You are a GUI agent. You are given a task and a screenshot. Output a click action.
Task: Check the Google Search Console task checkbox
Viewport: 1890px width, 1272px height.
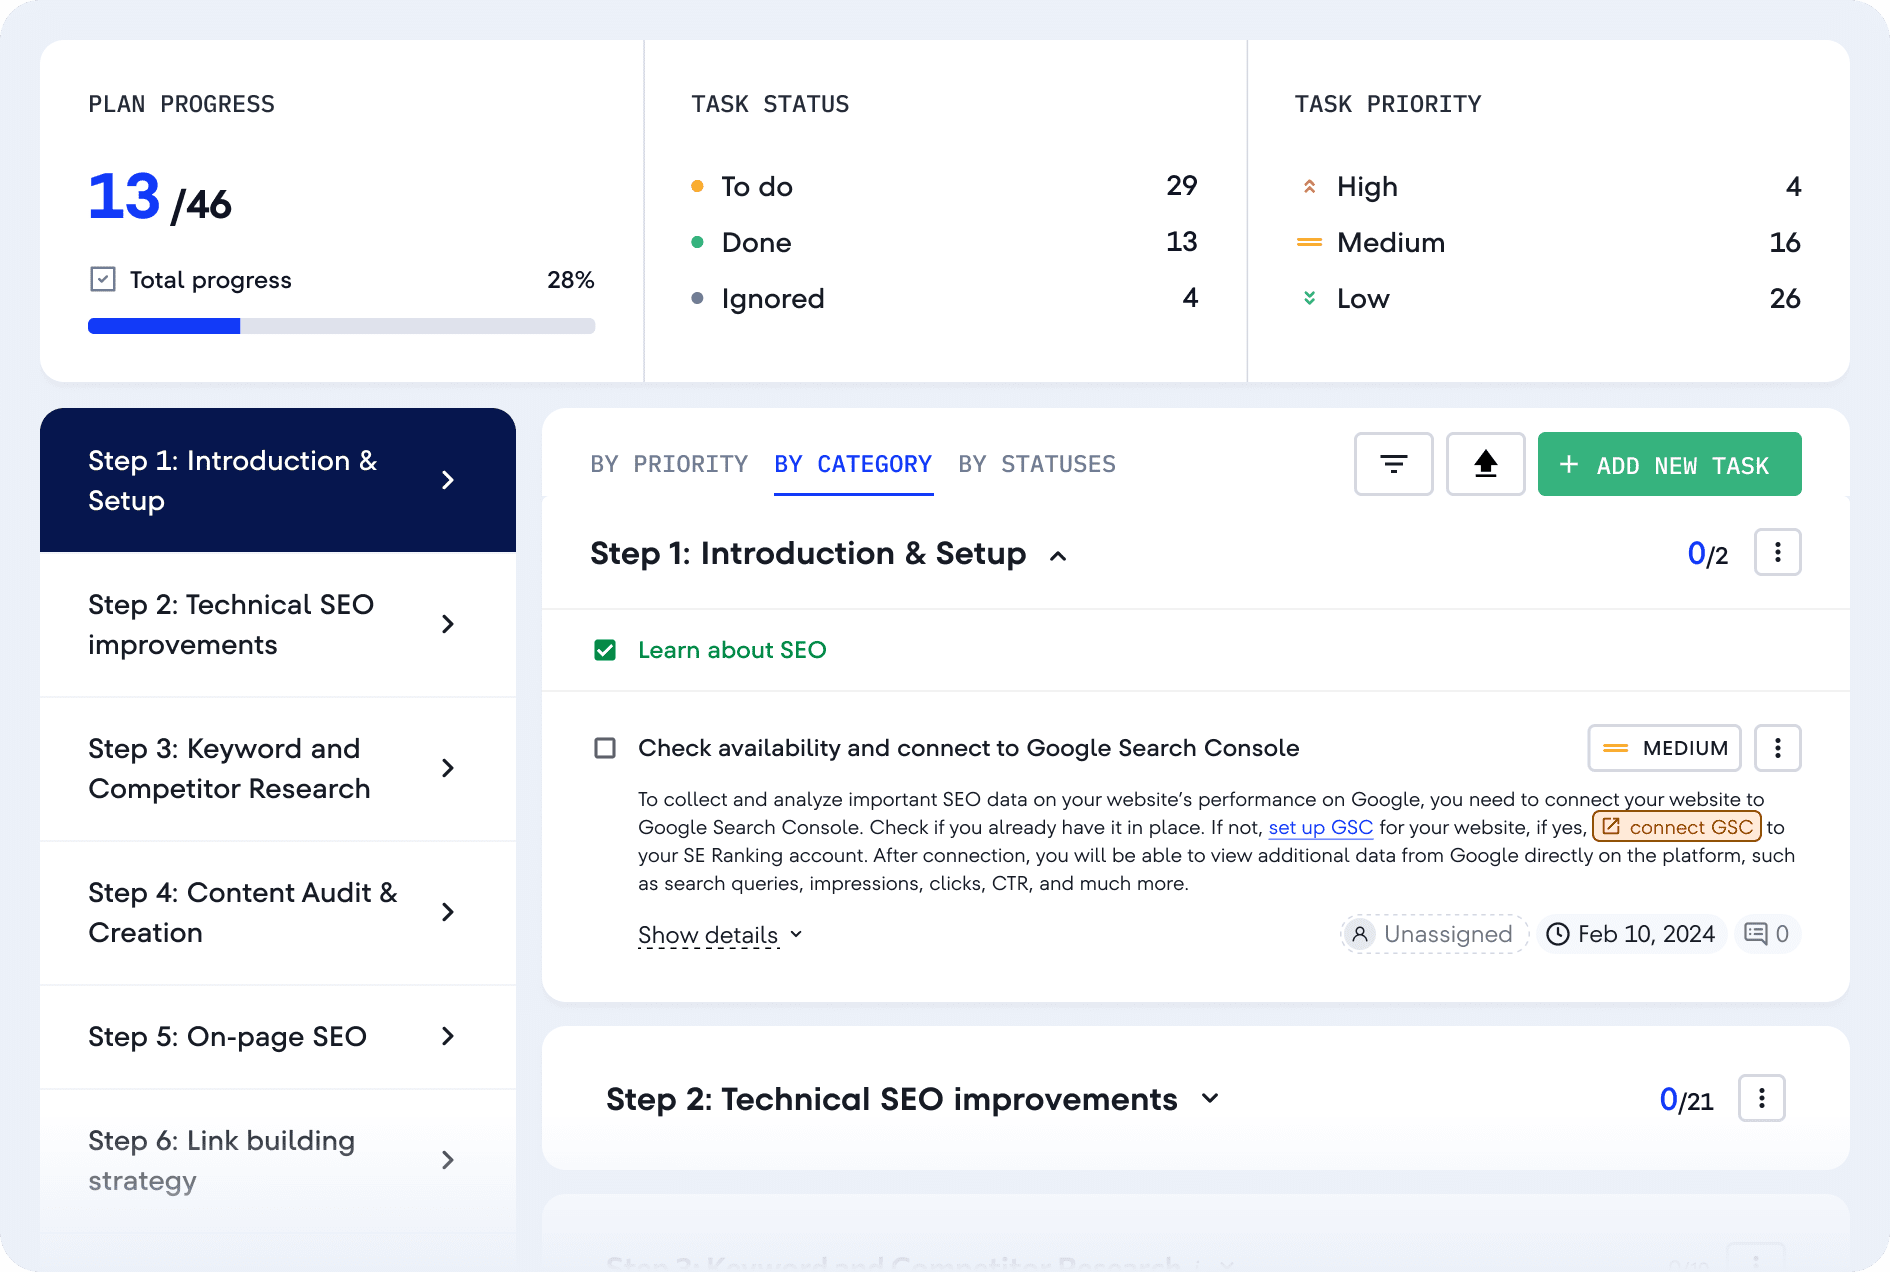point(605,748)
